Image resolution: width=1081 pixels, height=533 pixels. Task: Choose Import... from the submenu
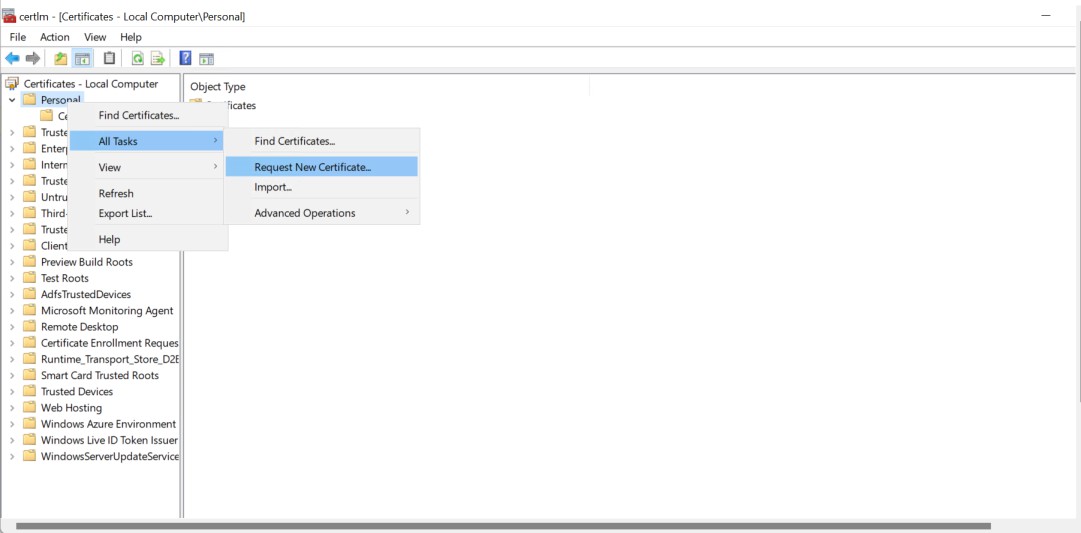[x=322, y=187]
